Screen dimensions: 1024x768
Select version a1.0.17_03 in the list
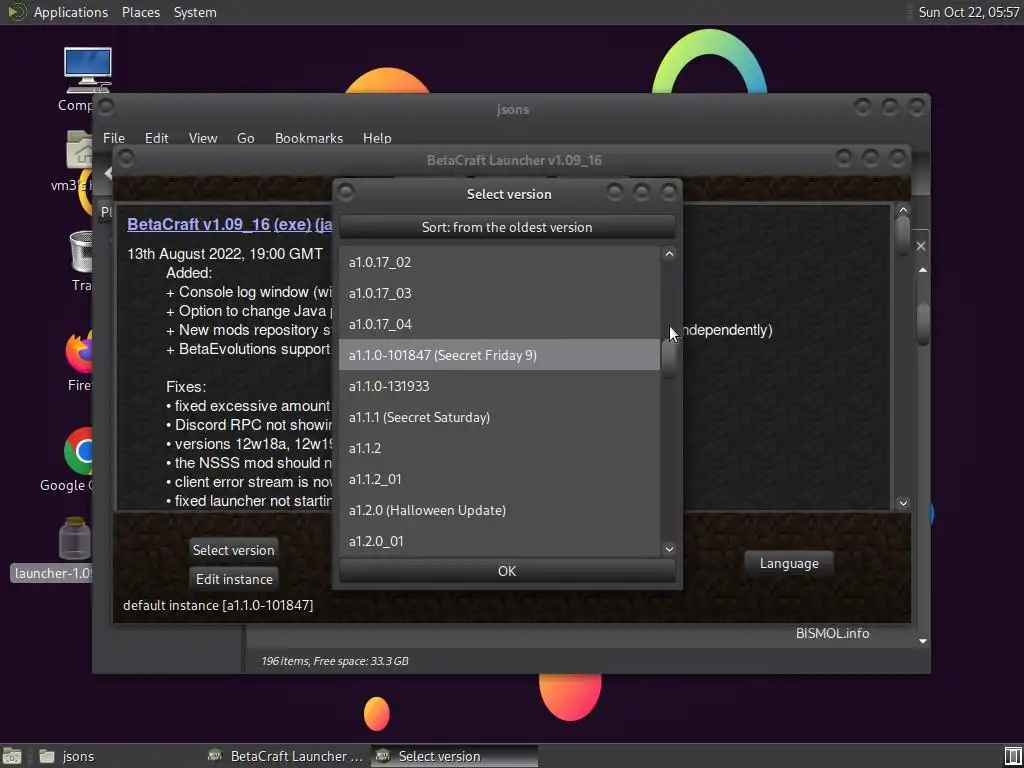[499, 293]
